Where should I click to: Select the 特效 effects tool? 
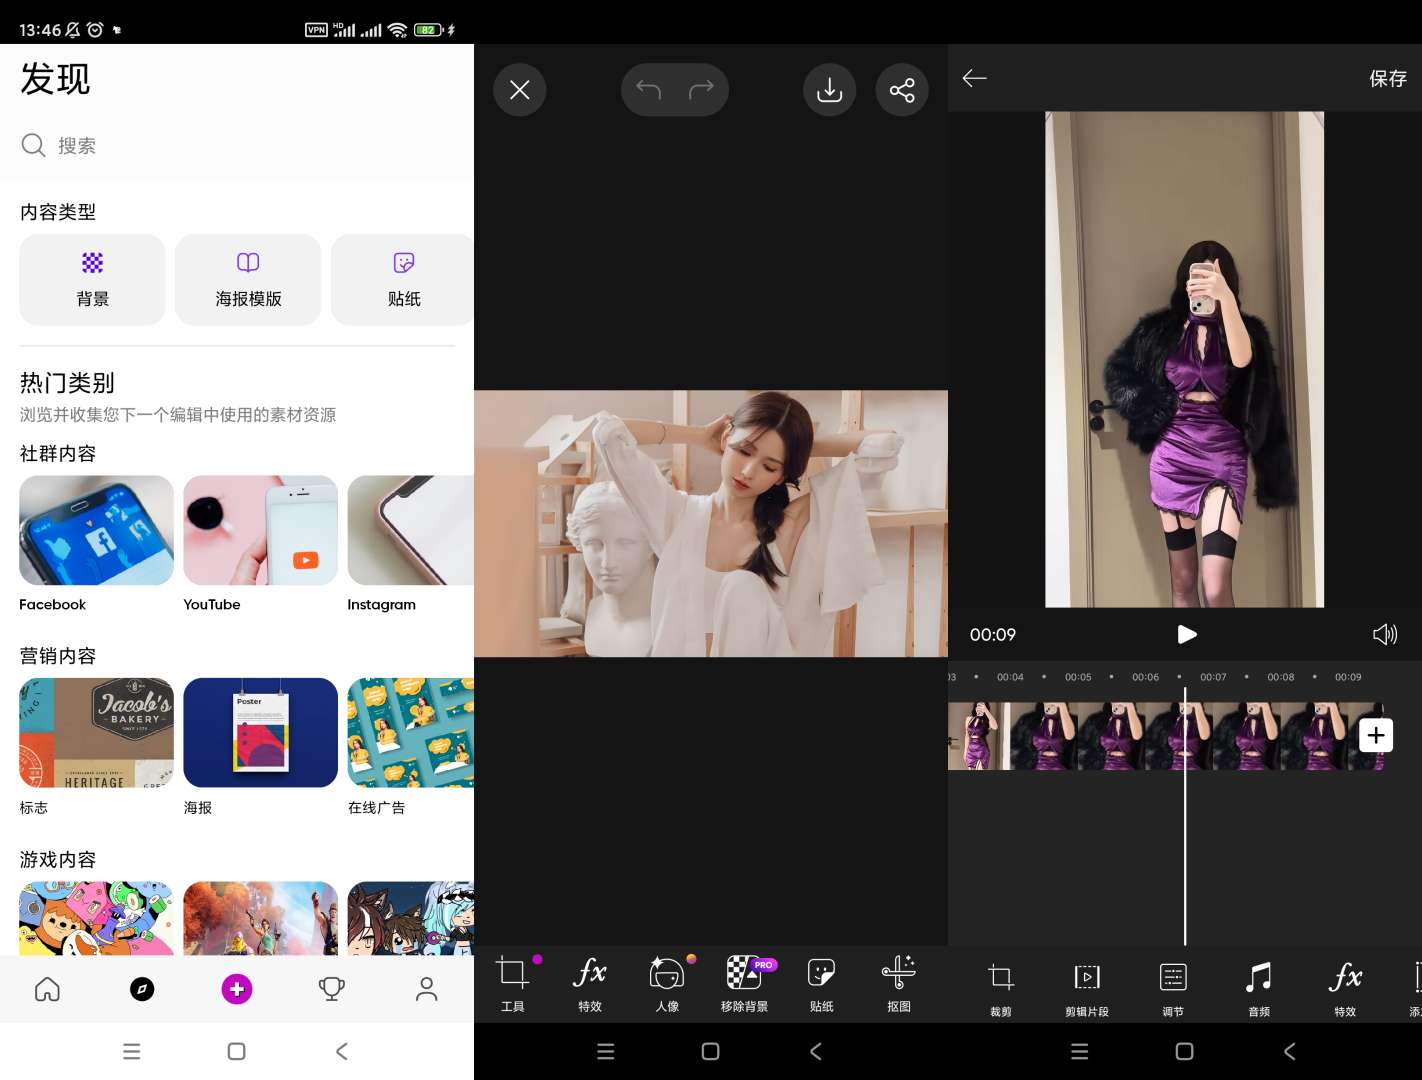(589, 983)
